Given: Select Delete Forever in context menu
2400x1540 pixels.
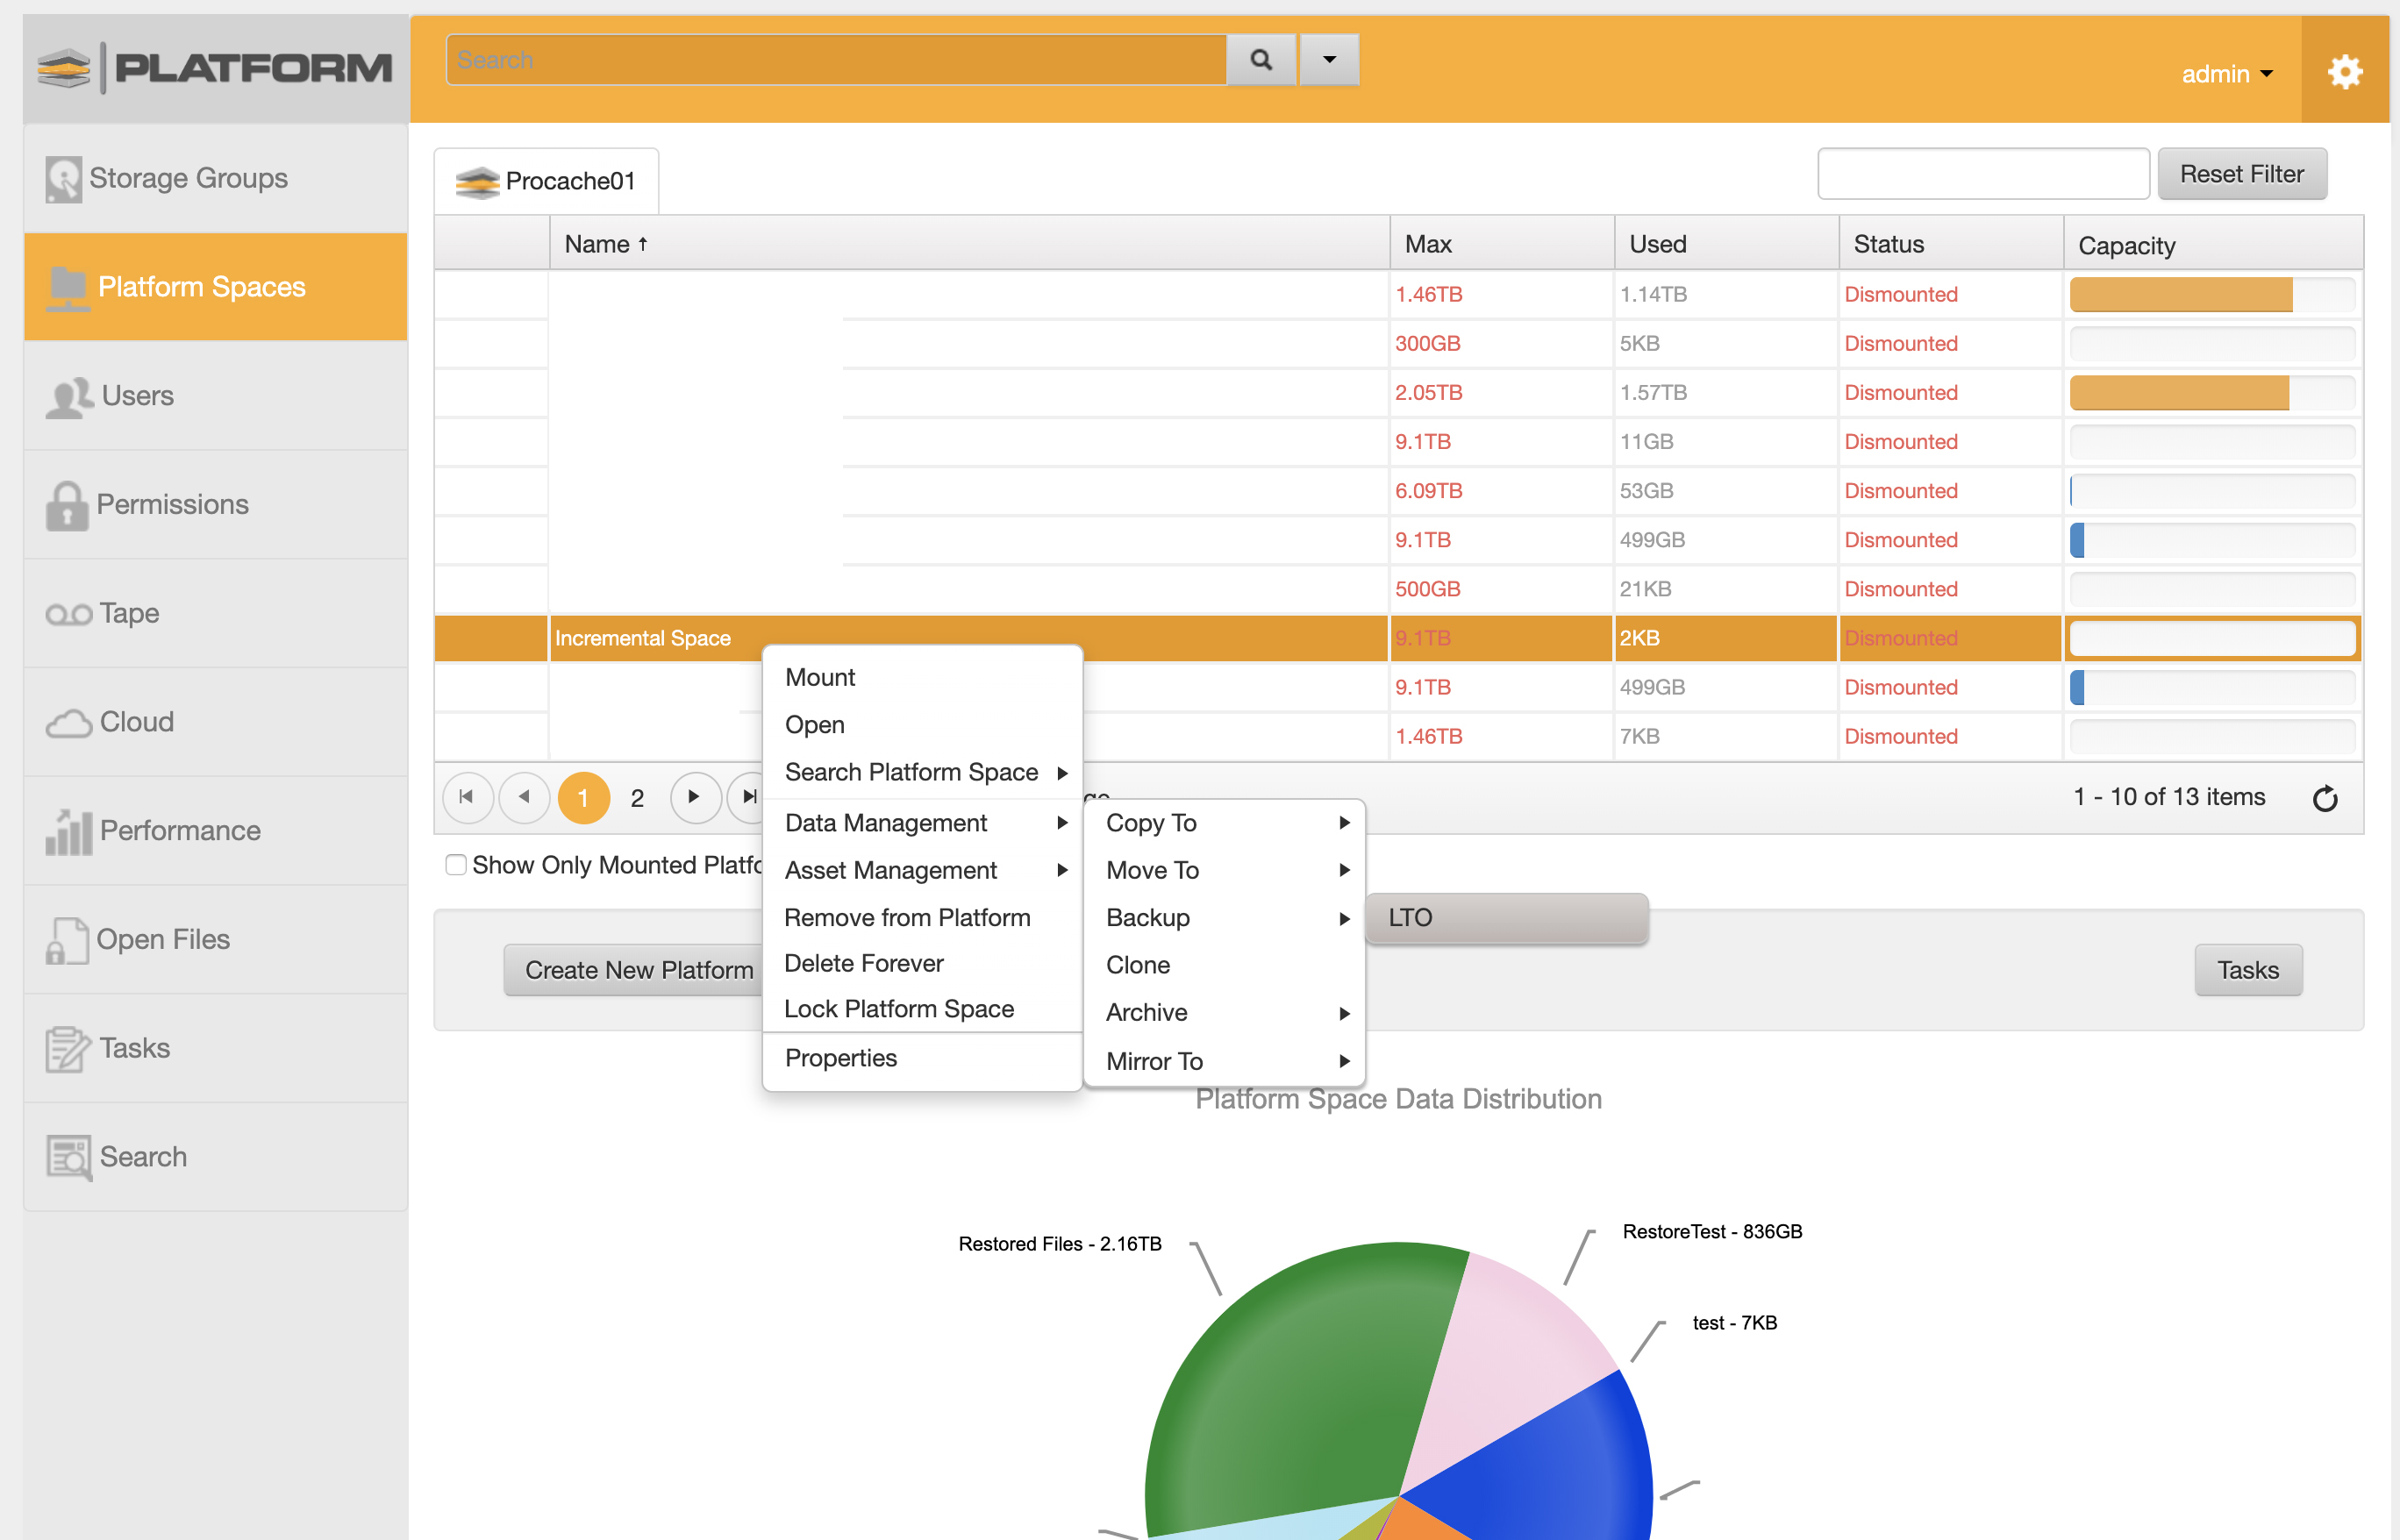Looking at the screenshot, I should 863,962.
